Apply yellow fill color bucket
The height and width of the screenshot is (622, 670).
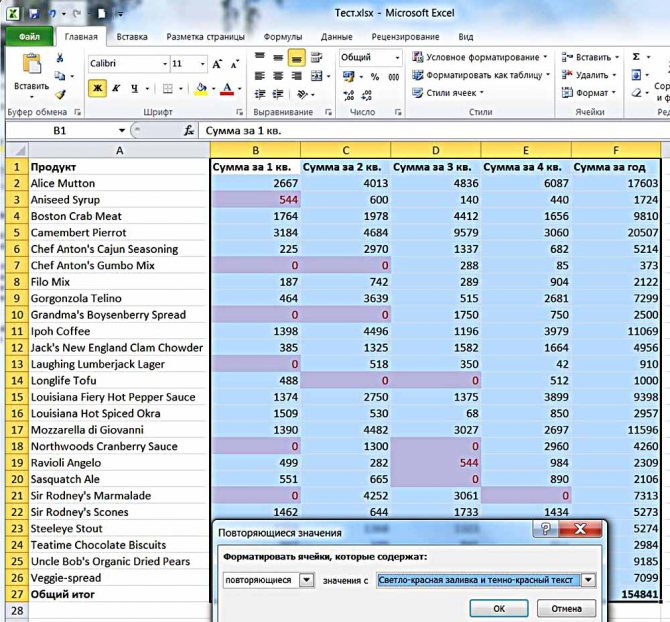[x=200, y=88]
